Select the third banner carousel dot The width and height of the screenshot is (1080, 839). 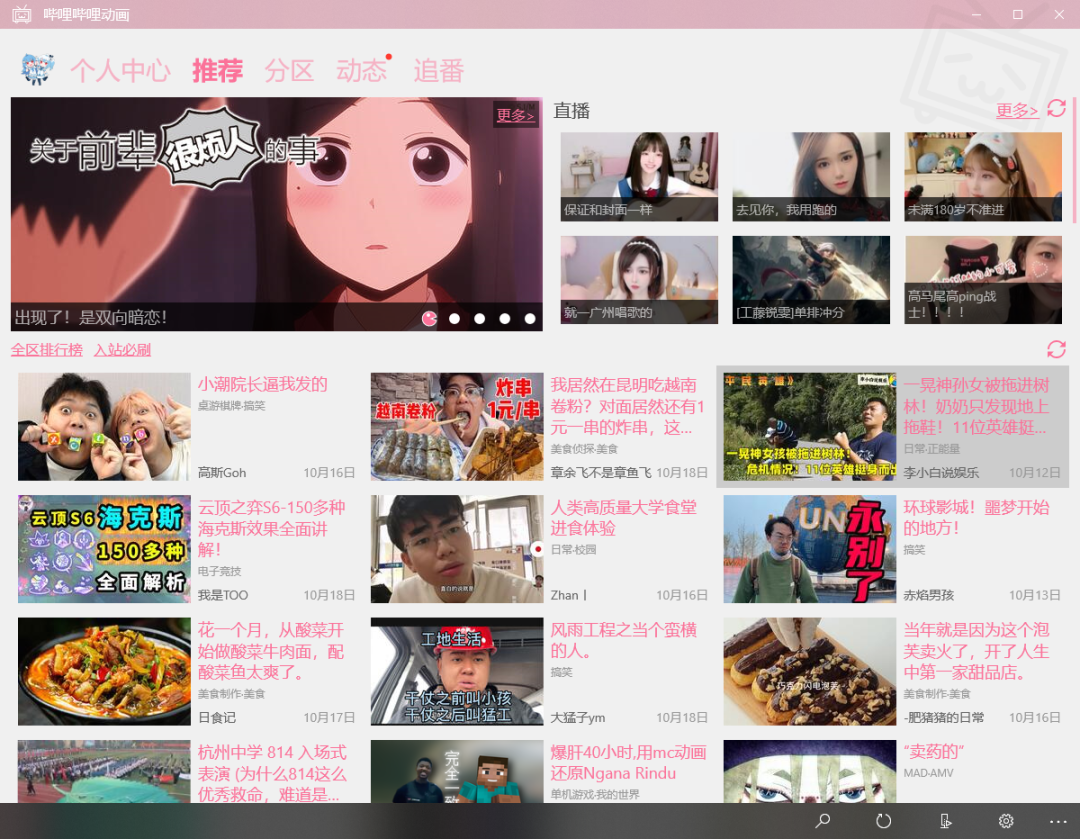tap(479, 318)
